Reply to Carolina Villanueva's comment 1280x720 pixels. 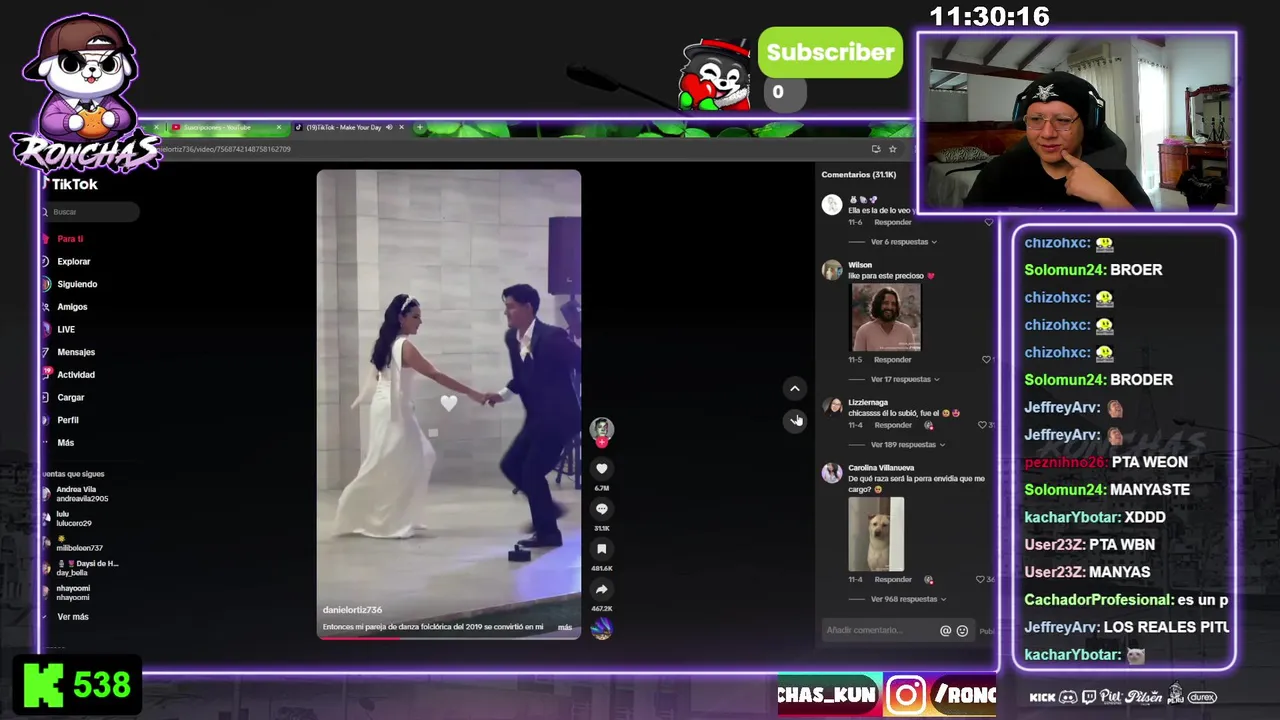click(x=892, y=579)
